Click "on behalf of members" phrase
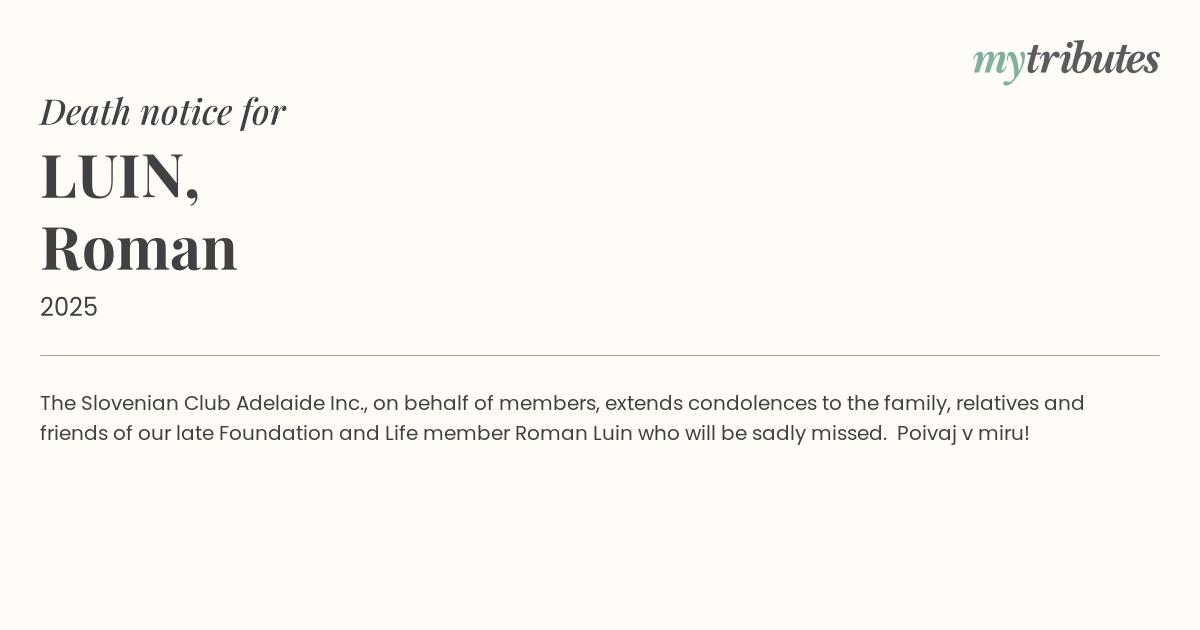This screenshot has width=1200, height=630. point(485,403)
